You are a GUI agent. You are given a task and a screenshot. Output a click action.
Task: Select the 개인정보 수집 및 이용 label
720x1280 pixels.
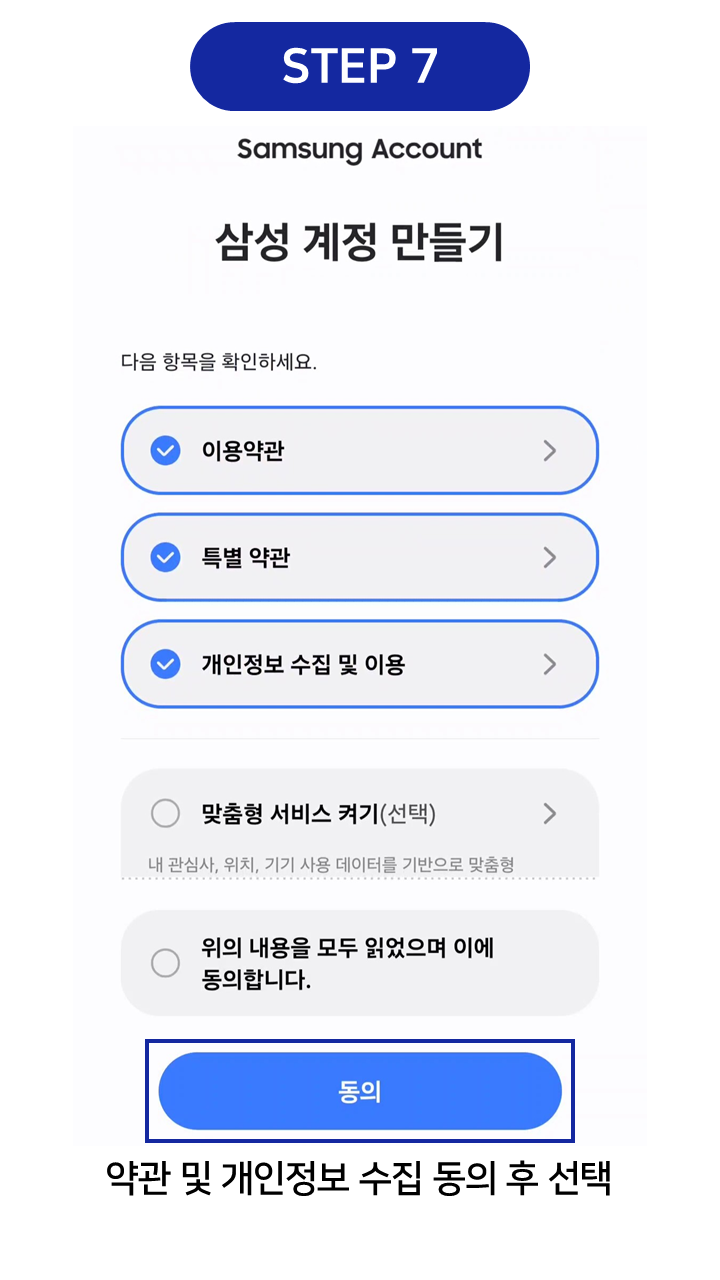click(x=303, y=664)
